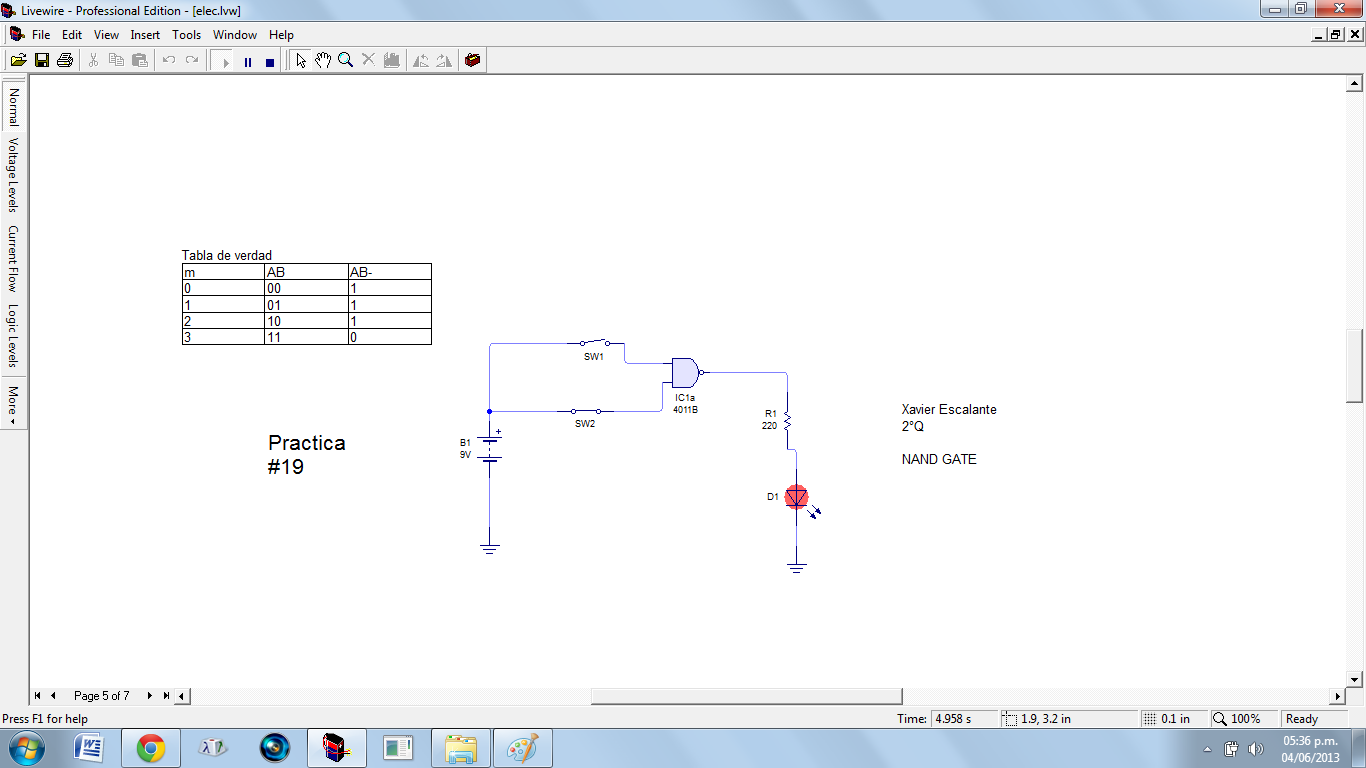Undo the last action
1366x768 pixels.
[167, 59]
